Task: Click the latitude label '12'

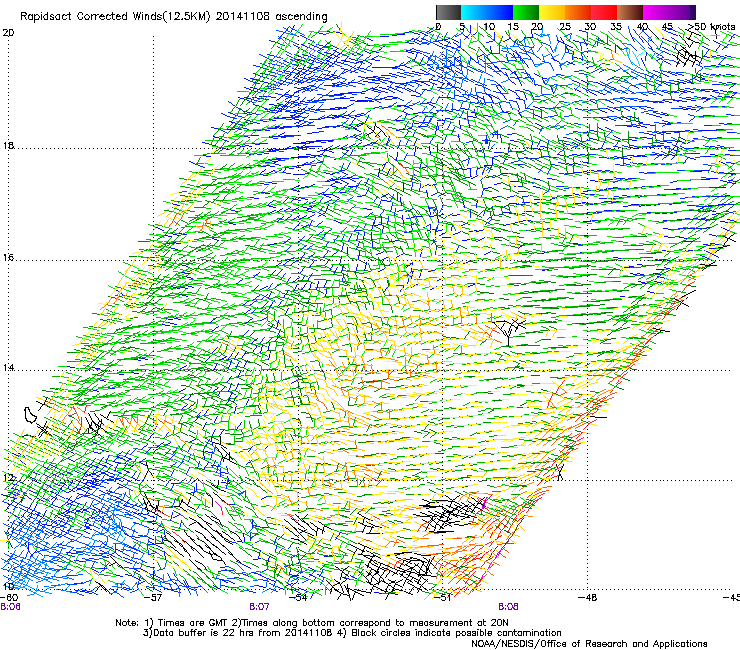Action: point(8,478)
